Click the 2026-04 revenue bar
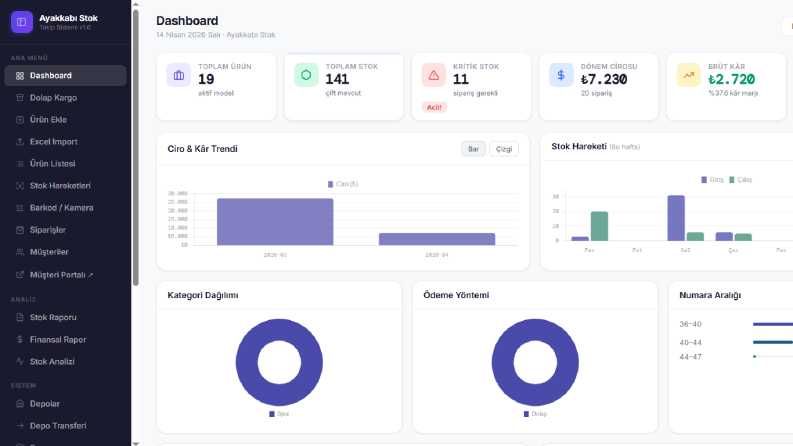Image resolution: width=793 pixels, height=446 pixels. pos(437,239)
